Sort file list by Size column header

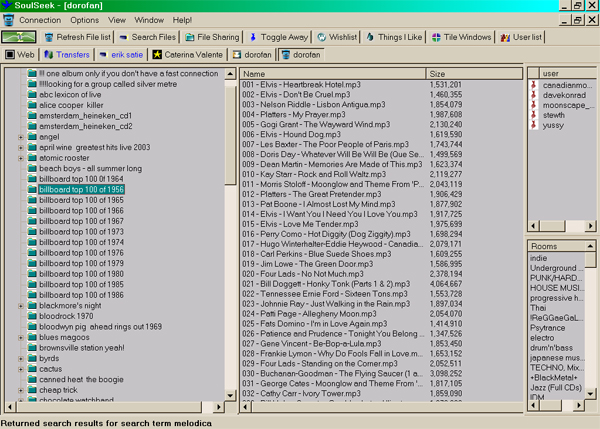click(x=474, y=73)
